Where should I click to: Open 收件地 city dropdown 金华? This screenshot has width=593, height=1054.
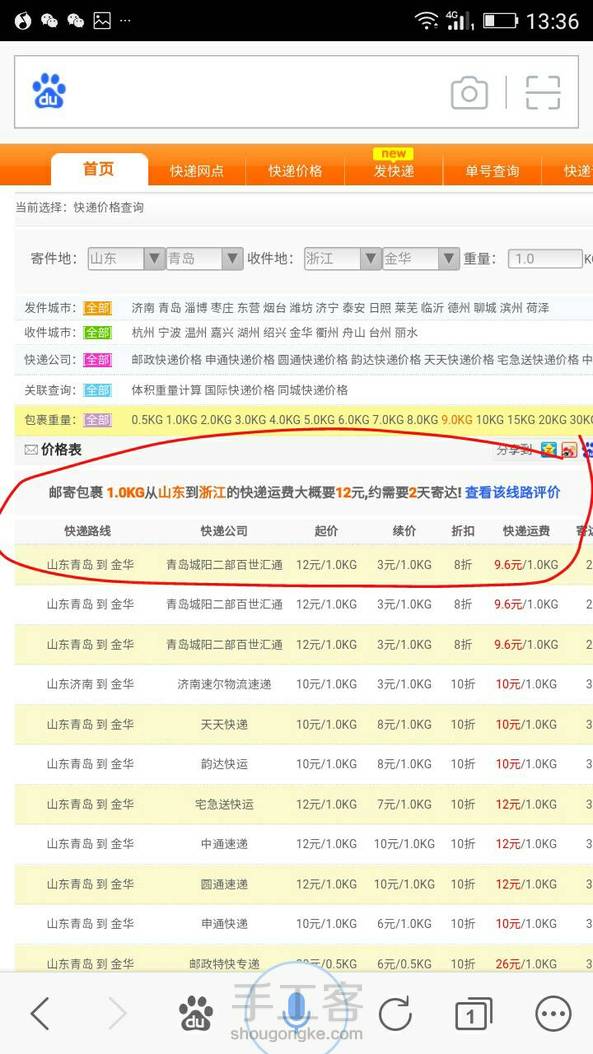click(x=421, y=259)
